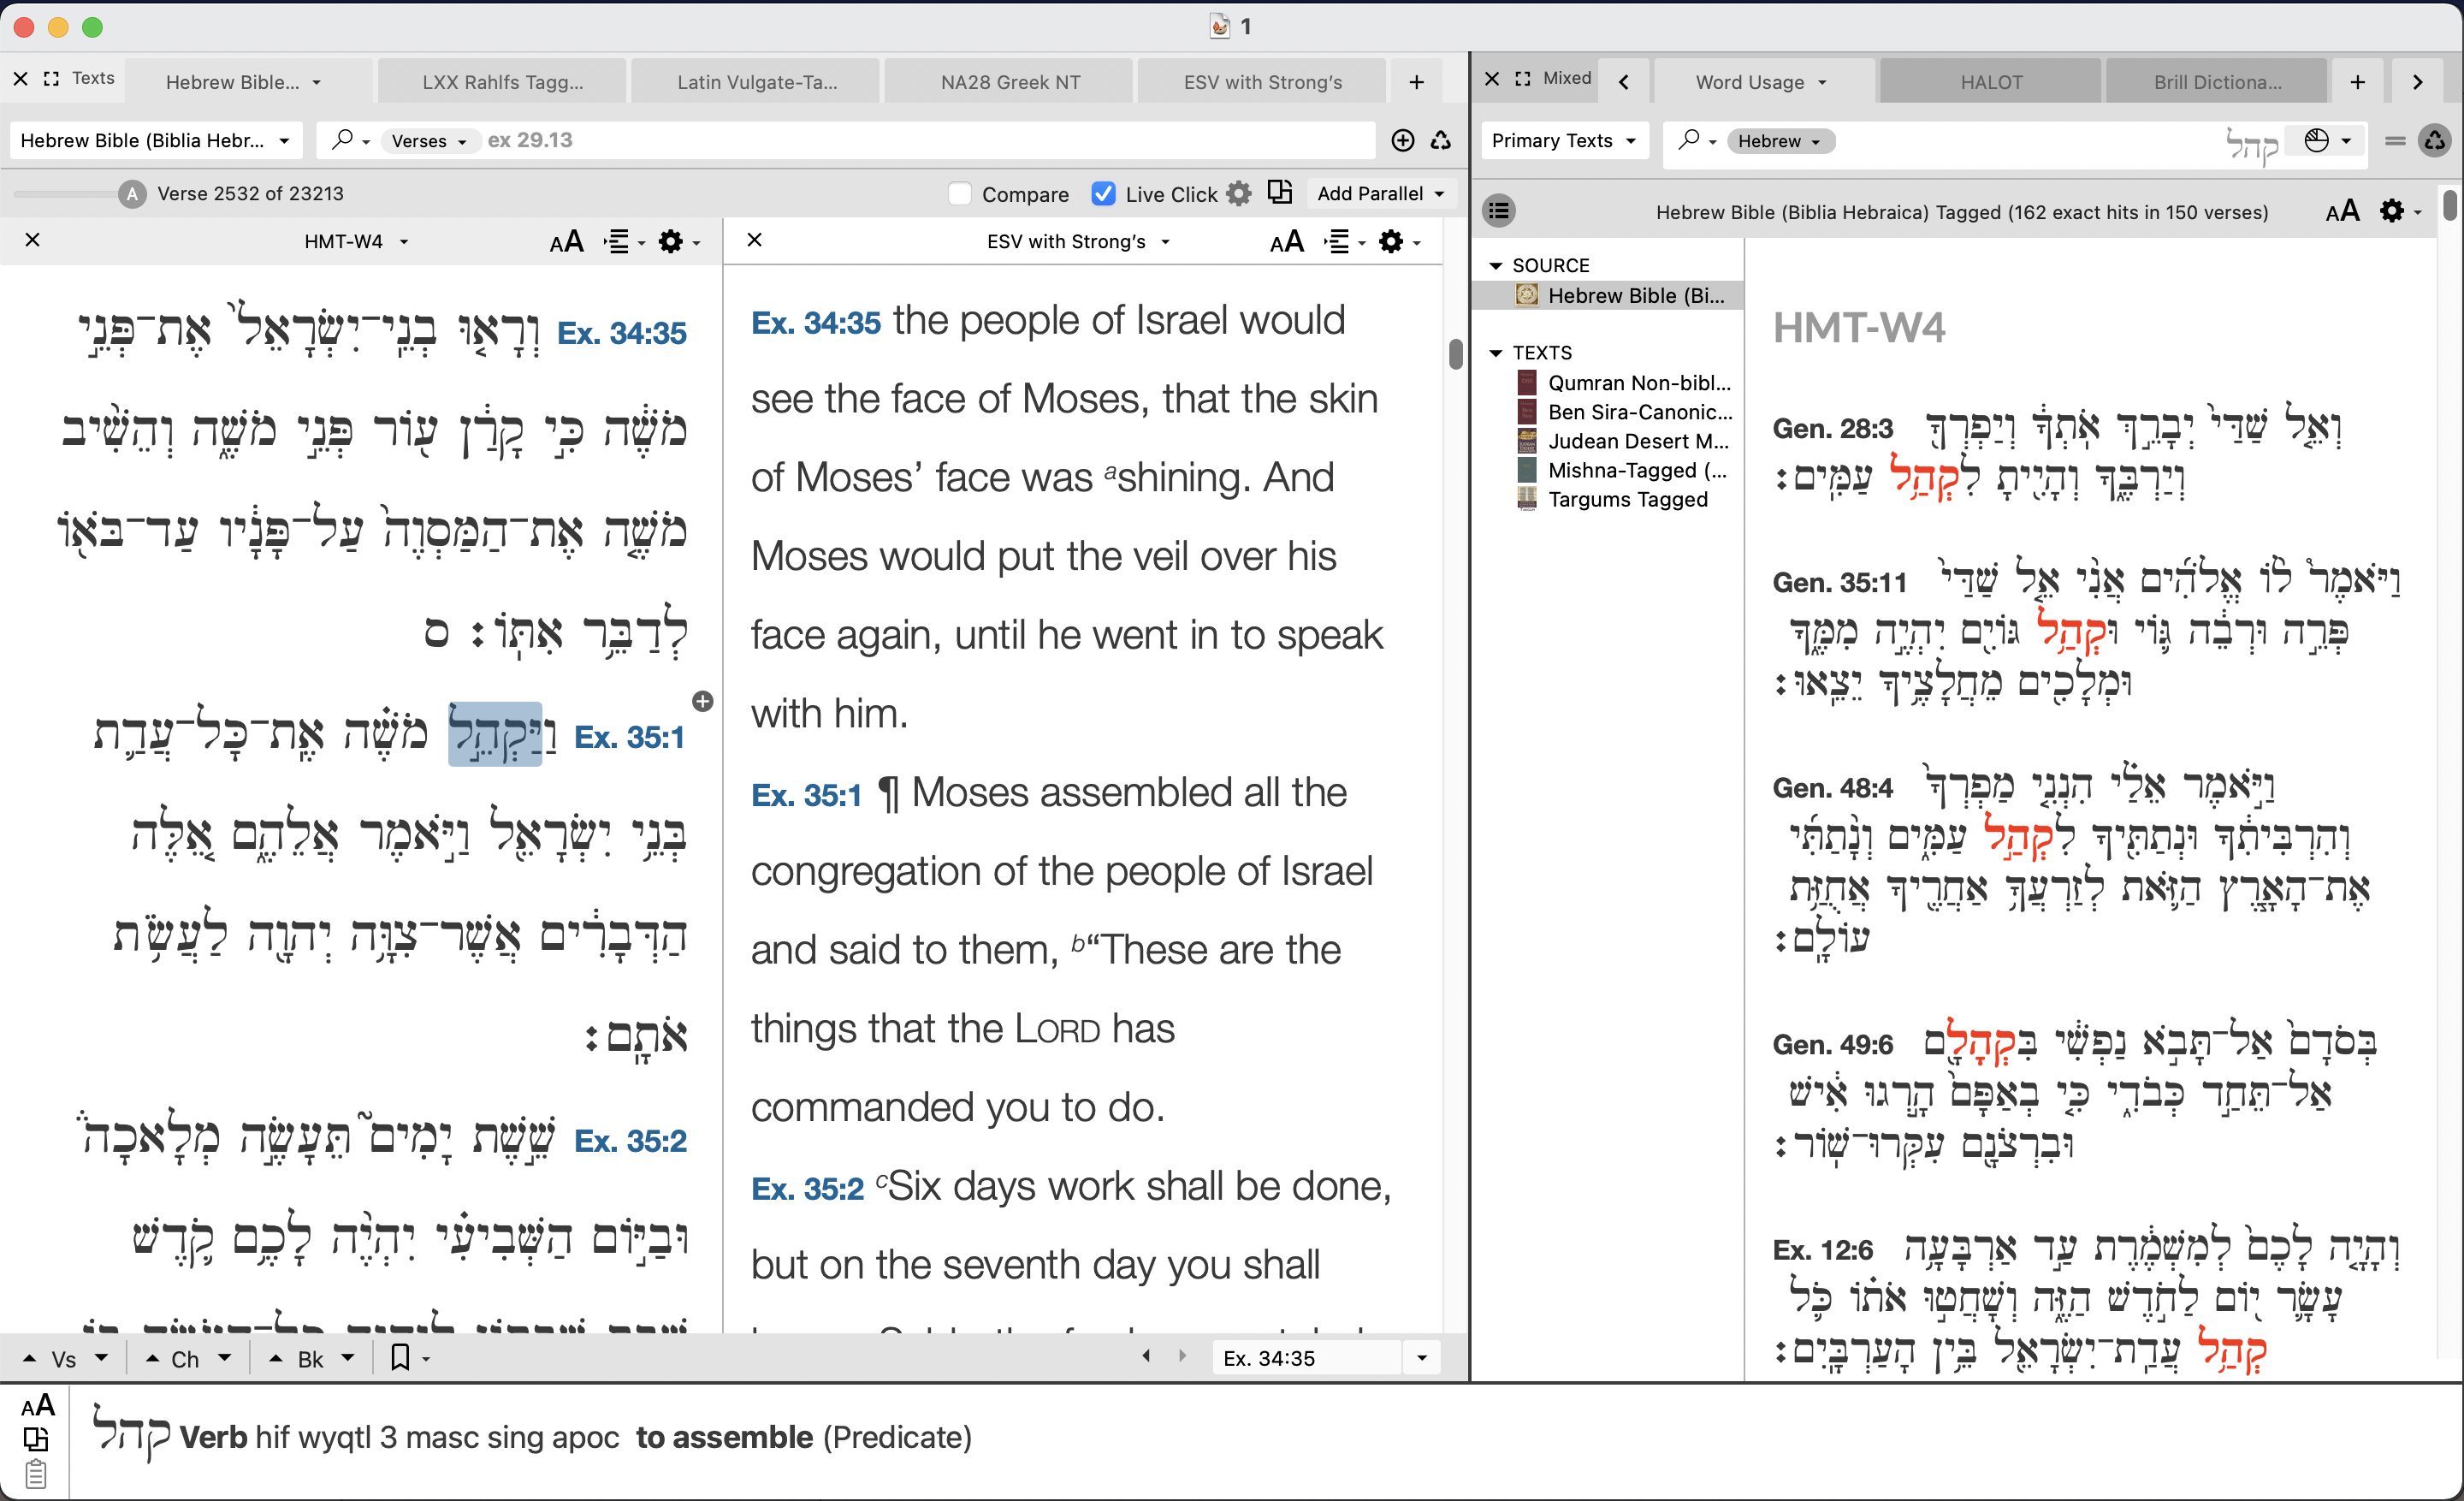Select Targums Tagged in the TEXTS list
2464x1501 pixels.
(x=1627, y=499)
